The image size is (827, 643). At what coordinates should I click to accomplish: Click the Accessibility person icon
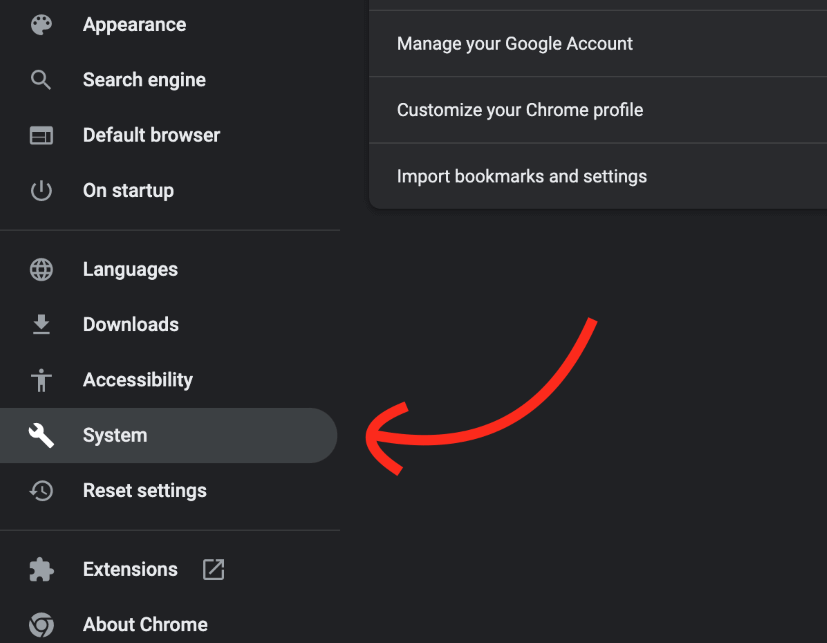click(41, 380)
